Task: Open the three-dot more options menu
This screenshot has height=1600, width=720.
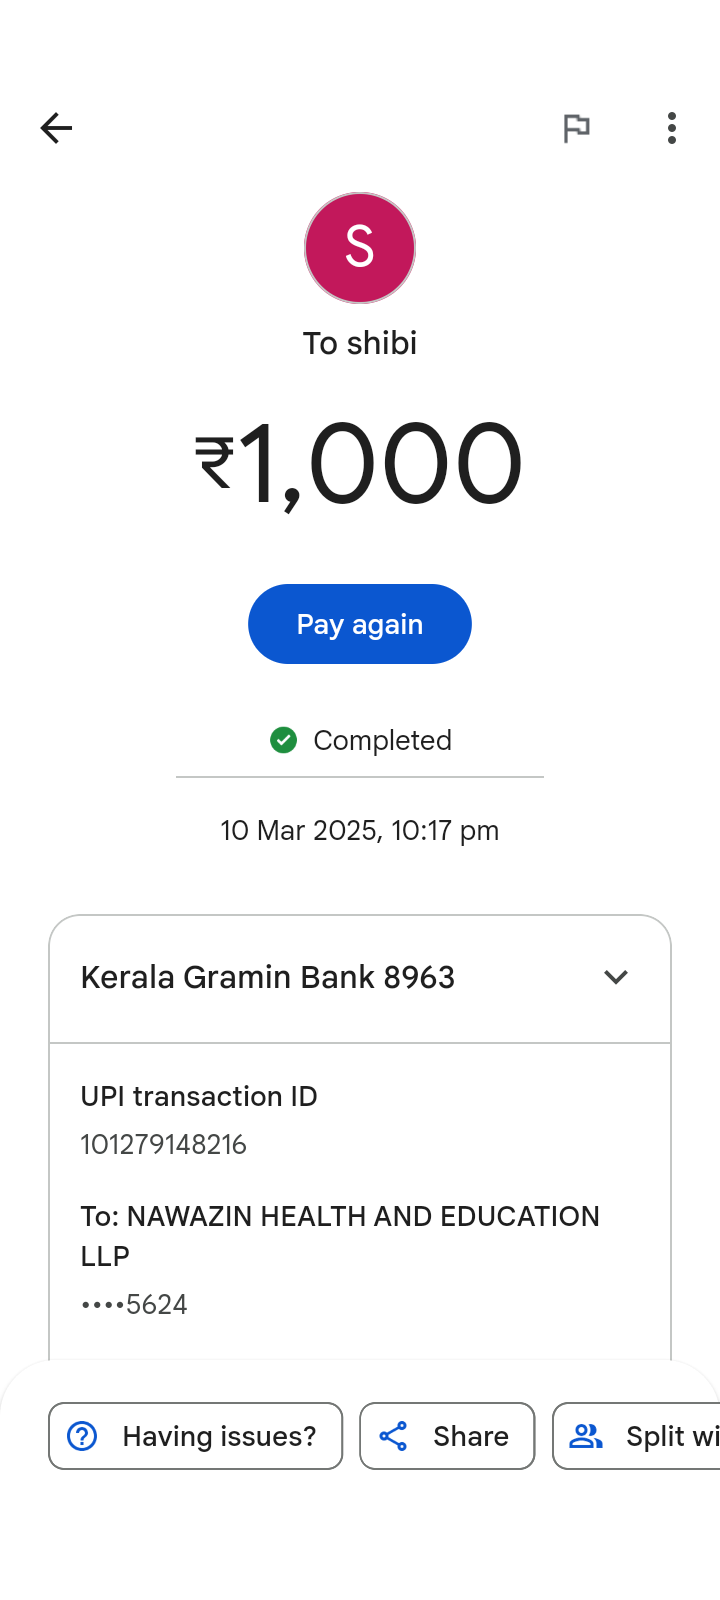Action: [x=672, y=128]
